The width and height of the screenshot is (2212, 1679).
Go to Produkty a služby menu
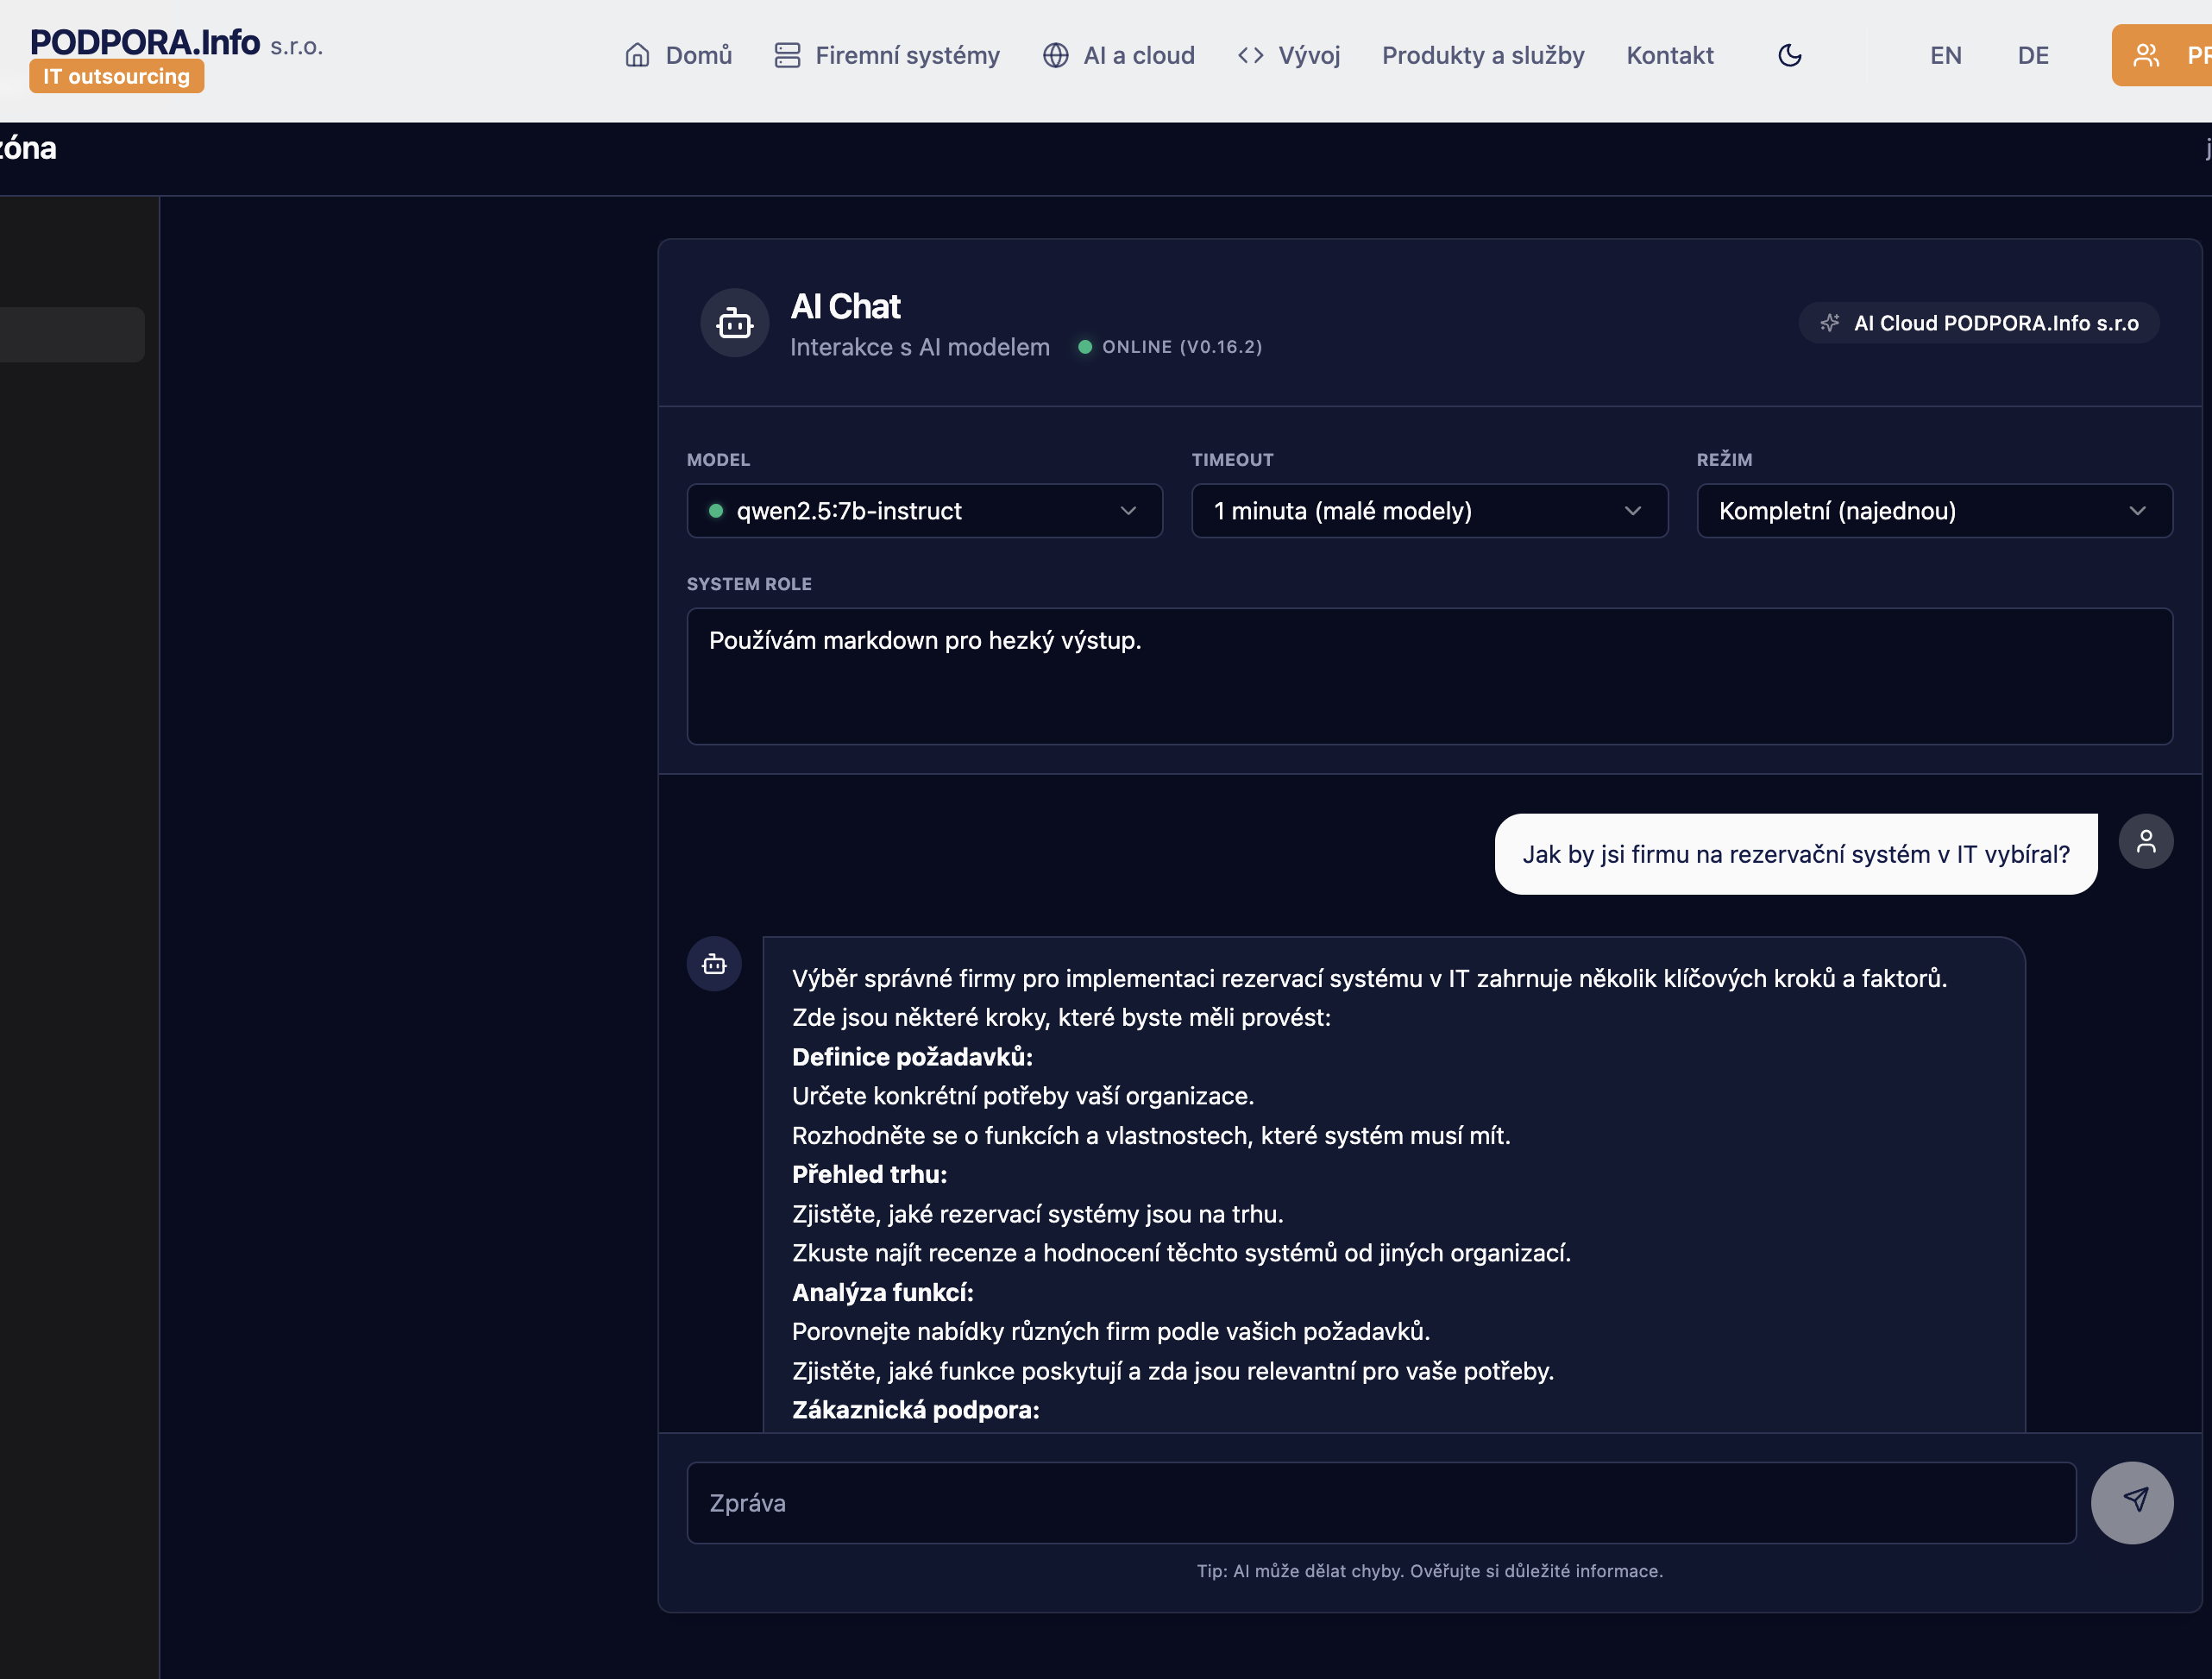(1482, 55)
